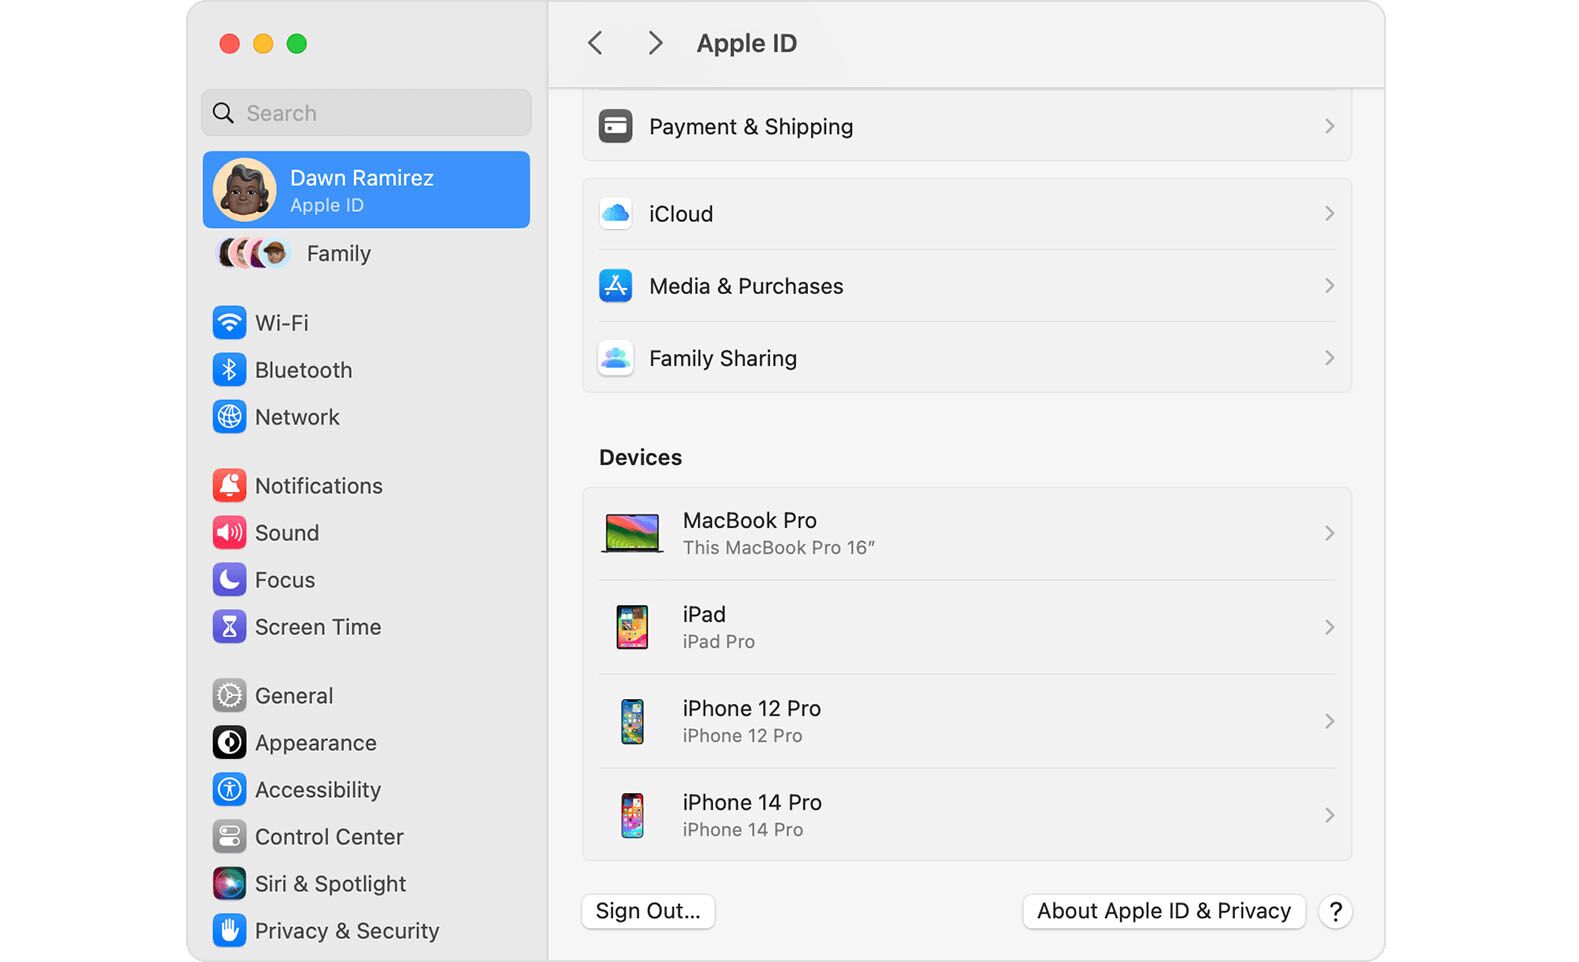Select the Focus moon icon
The image size is (1579, 962).
[x=229, y=580]
